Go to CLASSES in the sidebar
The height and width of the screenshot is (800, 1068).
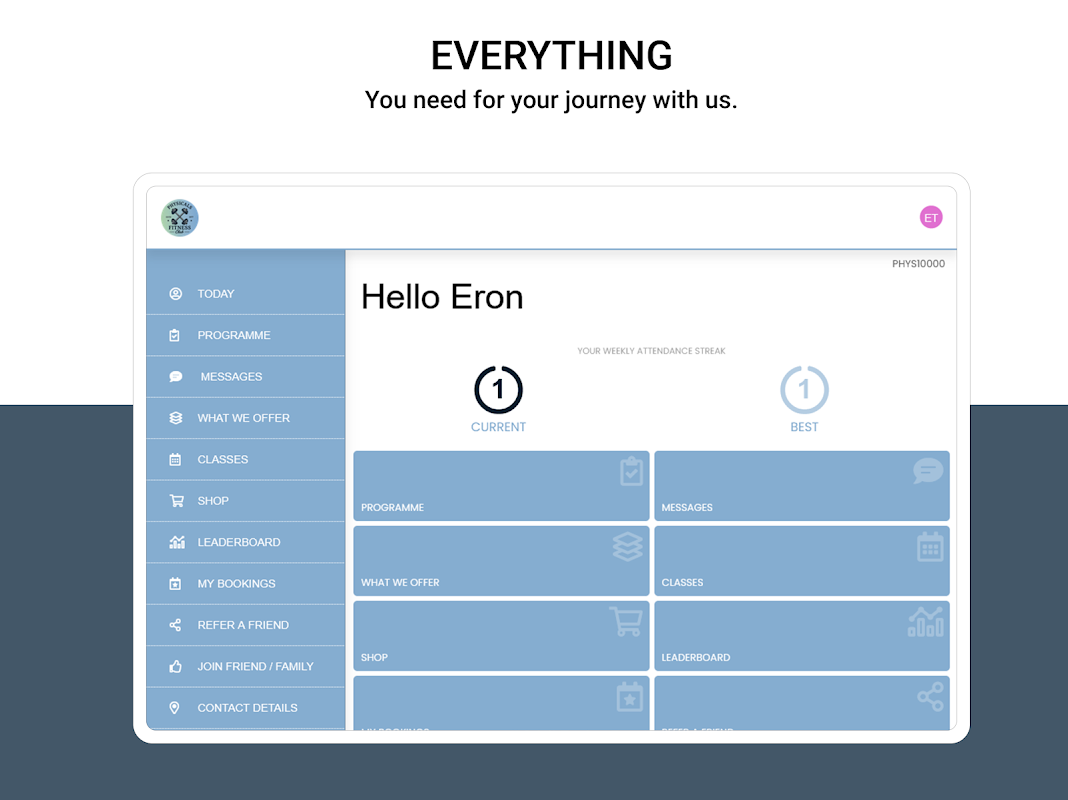tap(246, 460)
